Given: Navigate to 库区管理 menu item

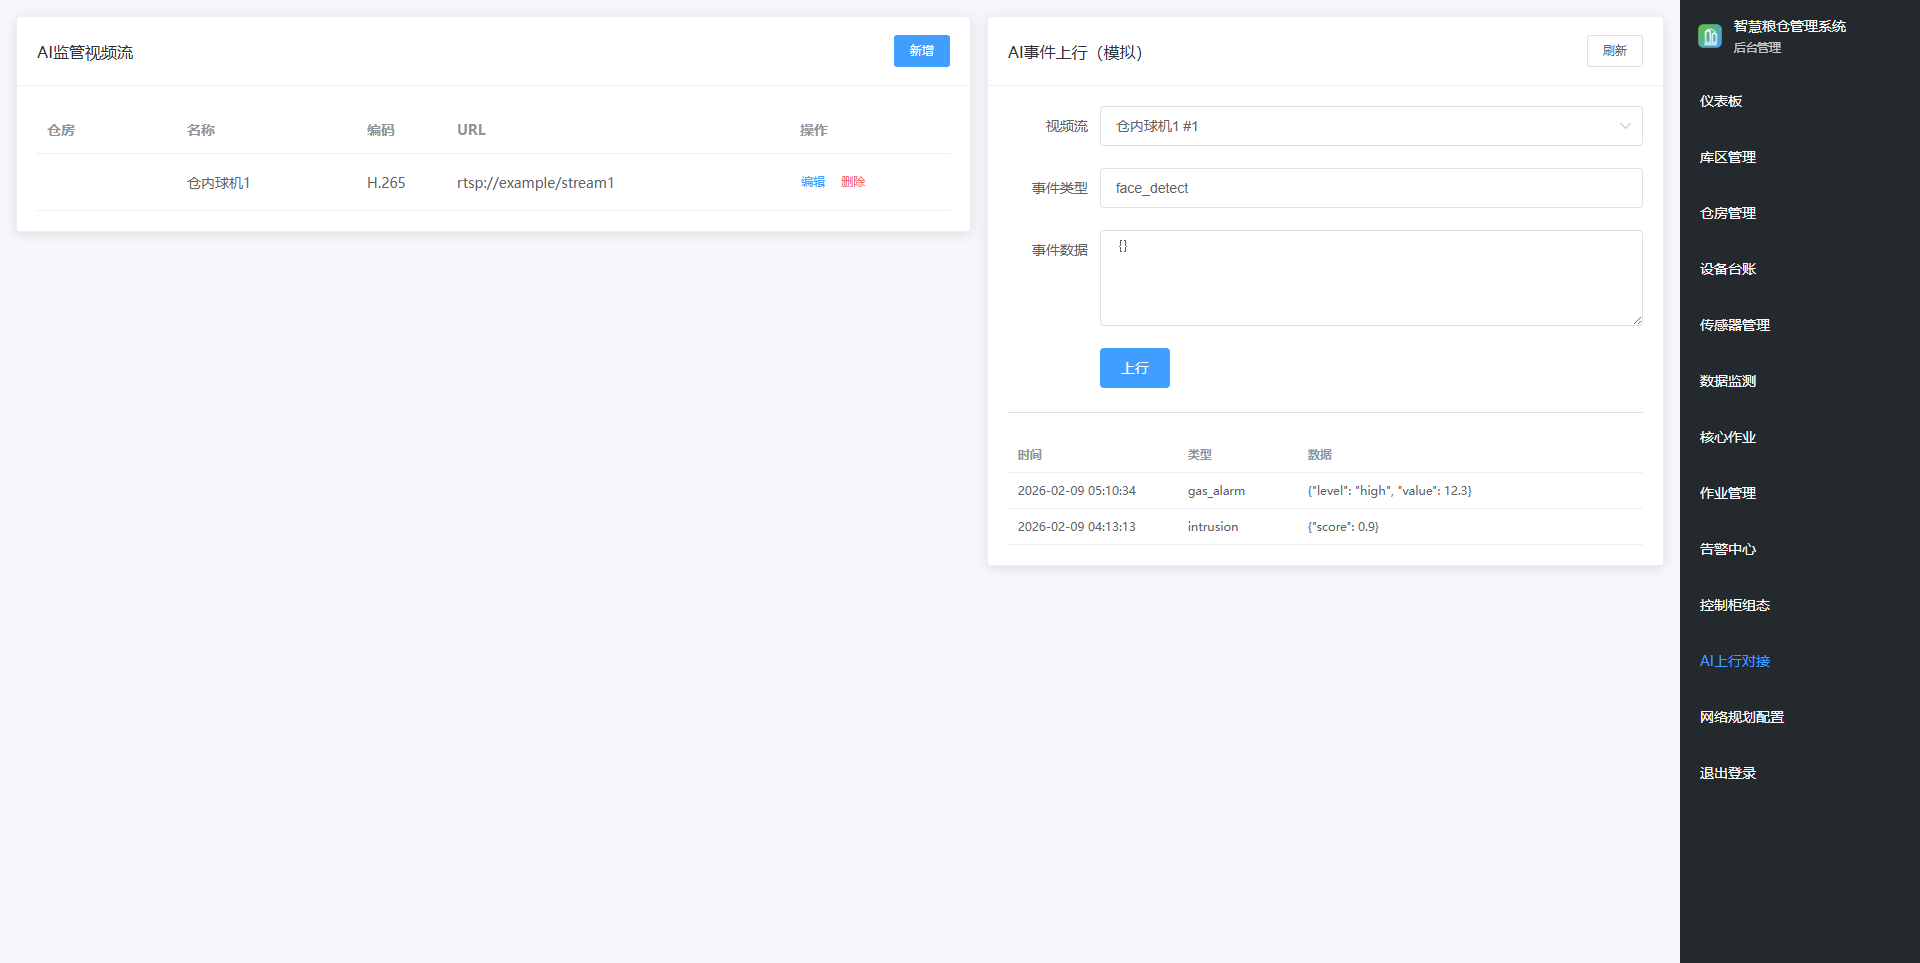Looking at the screenshot, I should click(x=1727, y=157).
